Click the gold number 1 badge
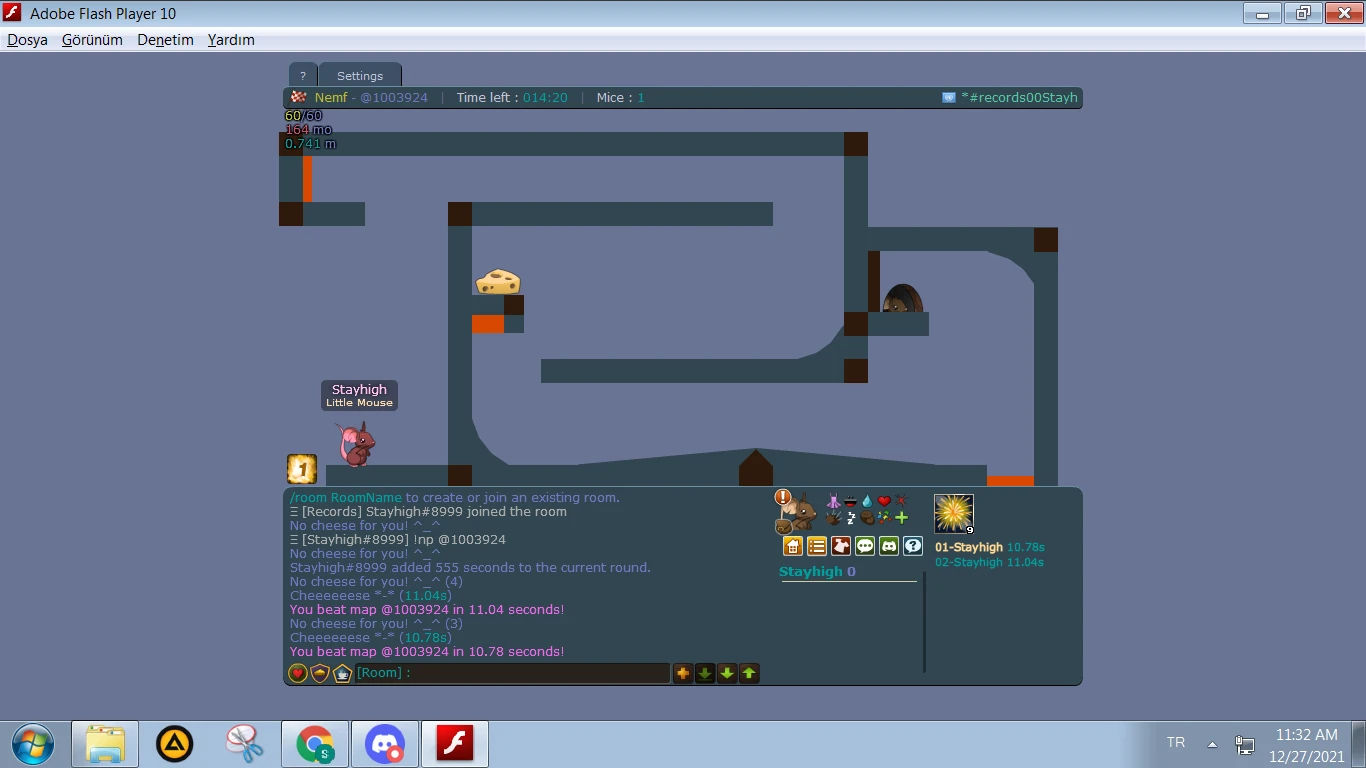Viewport: 1366px width, 768px height. pyautogui.click(x=302, y=469)
